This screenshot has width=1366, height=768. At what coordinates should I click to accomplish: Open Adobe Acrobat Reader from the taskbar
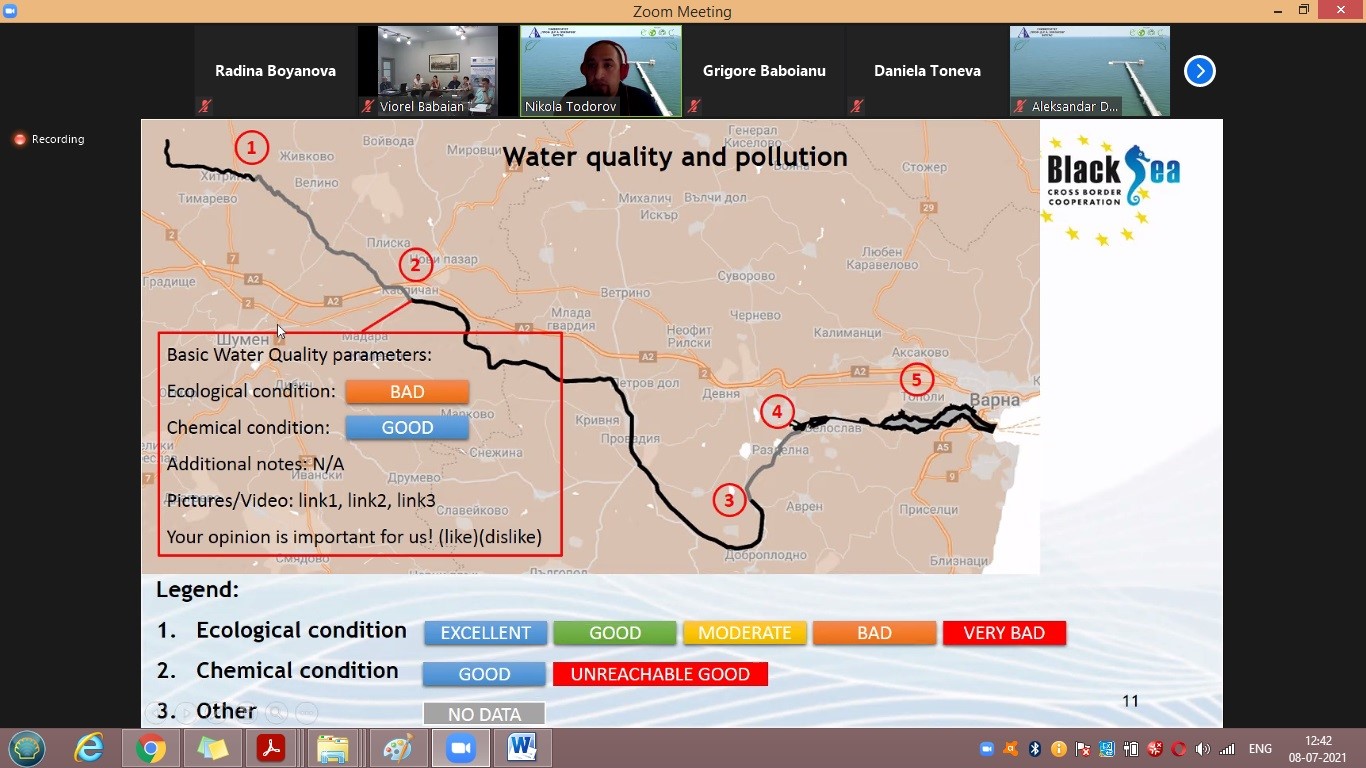[x=271, y=748]
